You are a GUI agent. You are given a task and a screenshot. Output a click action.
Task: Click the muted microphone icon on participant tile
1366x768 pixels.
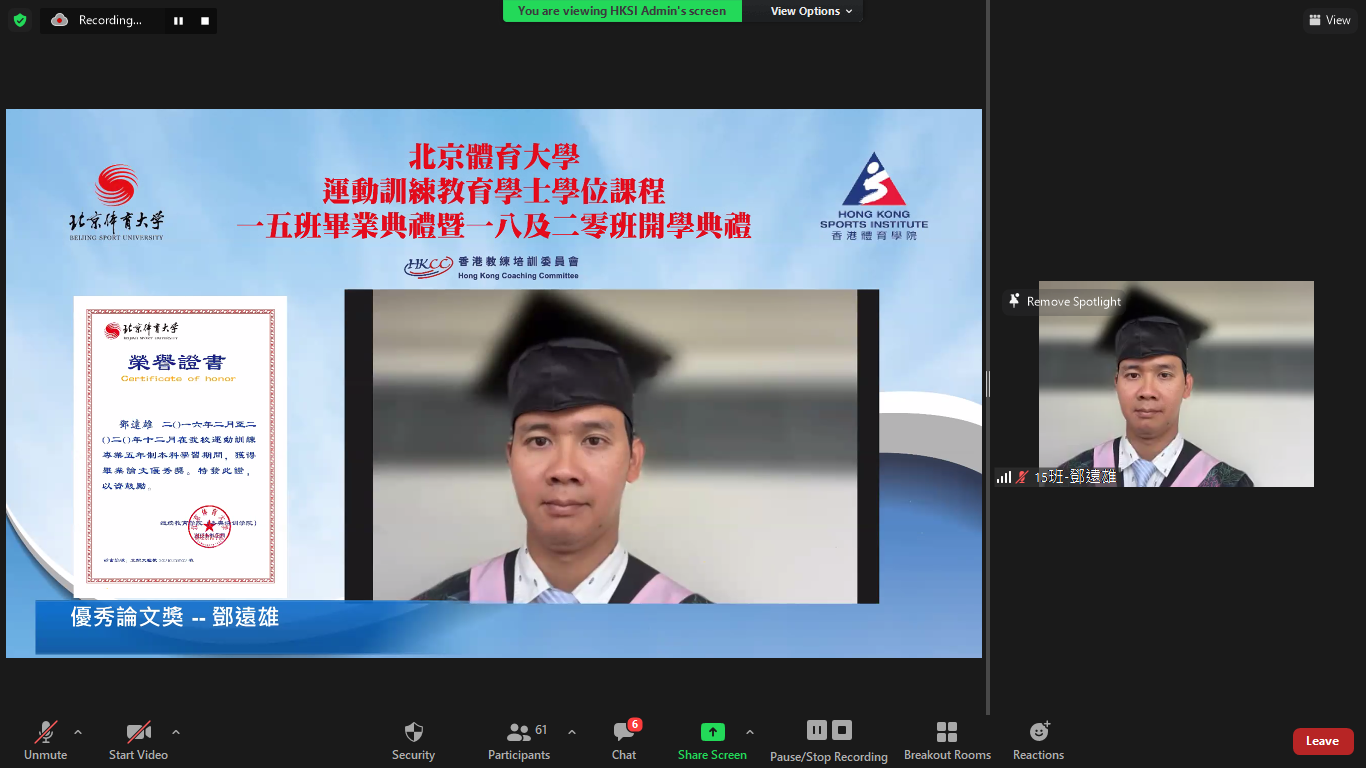[x=1022, y=477]
